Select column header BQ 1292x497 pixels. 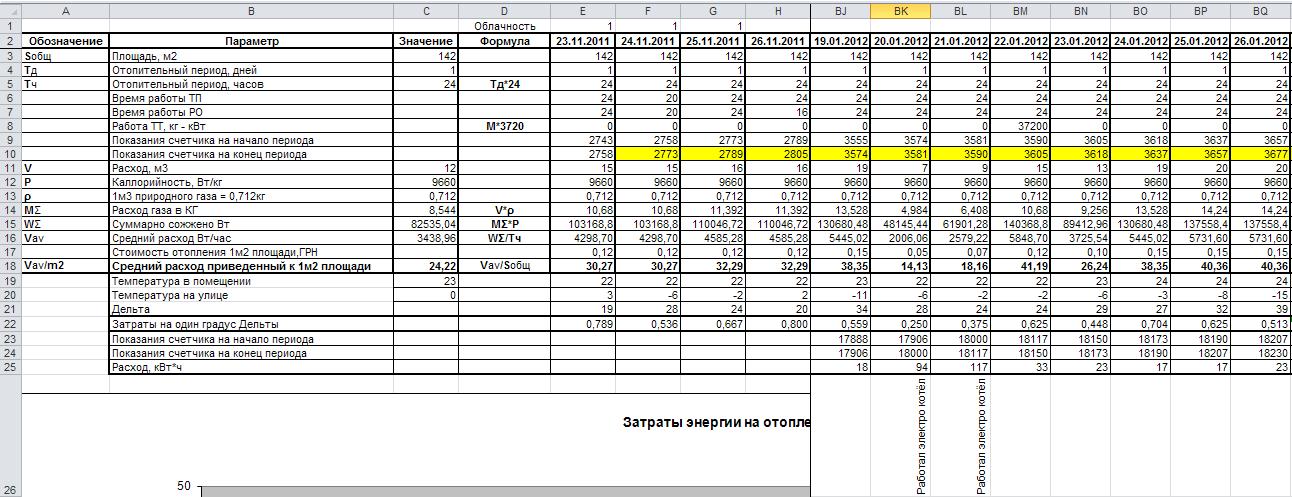(x=1260, y=10)
